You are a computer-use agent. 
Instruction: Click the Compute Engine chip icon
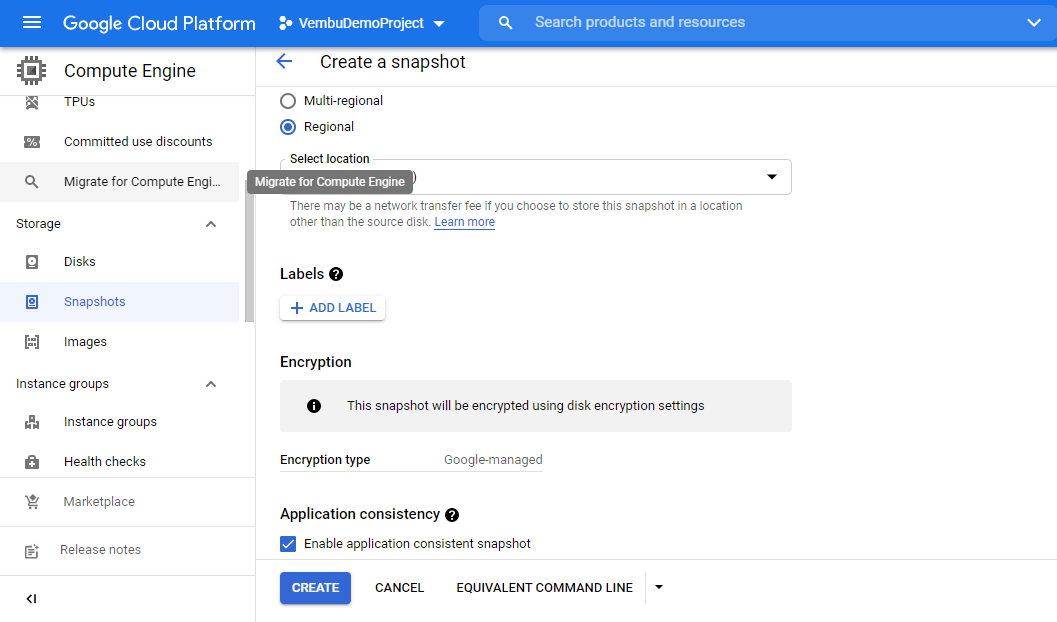[32, 70]
